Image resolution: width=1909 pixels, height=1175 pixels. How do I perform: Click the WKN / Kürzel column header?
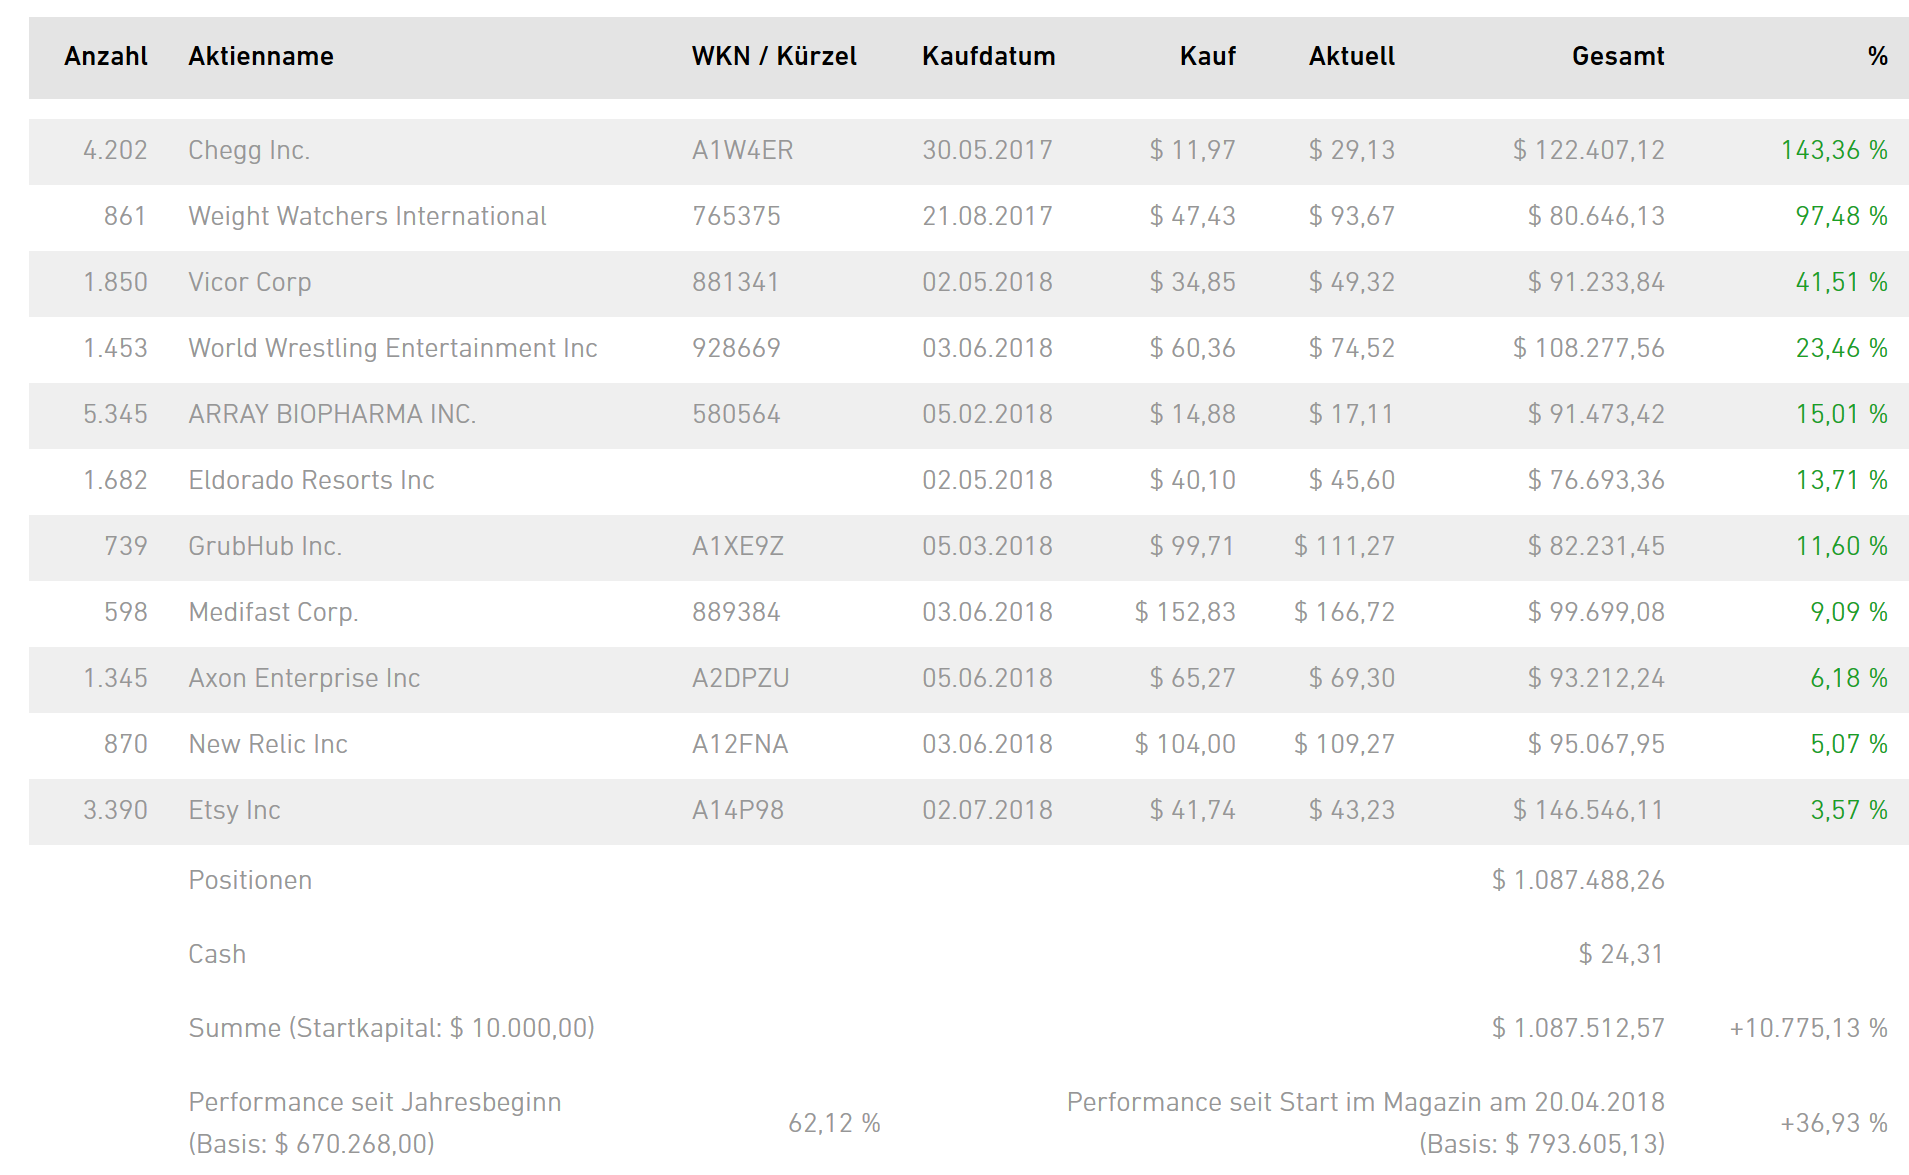coord(774,56)
